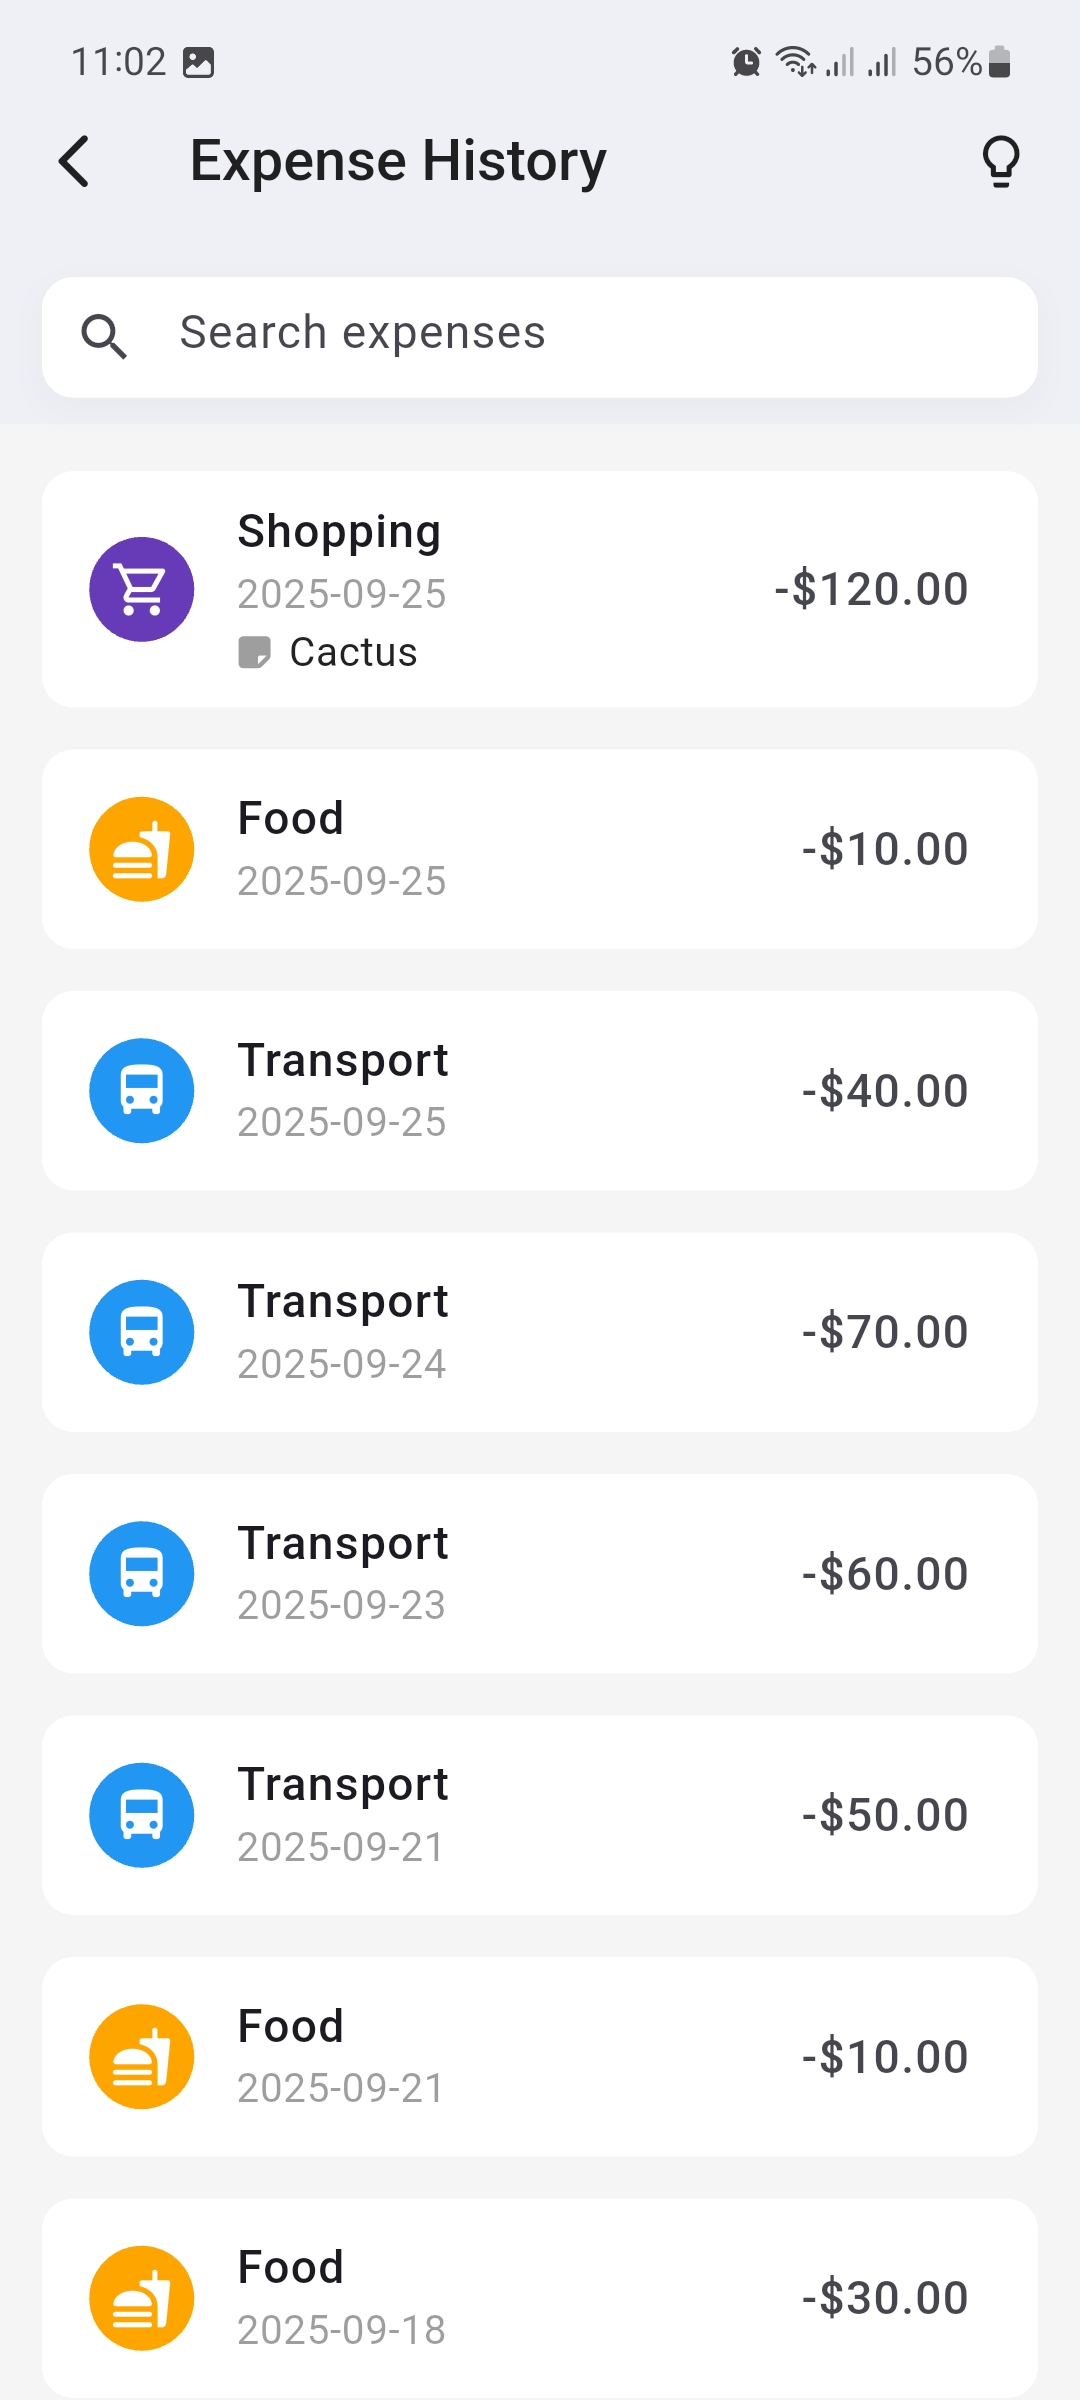The image size is (1080, 2400).
Task: Tap the Food icon for 2025-09-18
Action: pyautogui.click(x=142, y=2298)
